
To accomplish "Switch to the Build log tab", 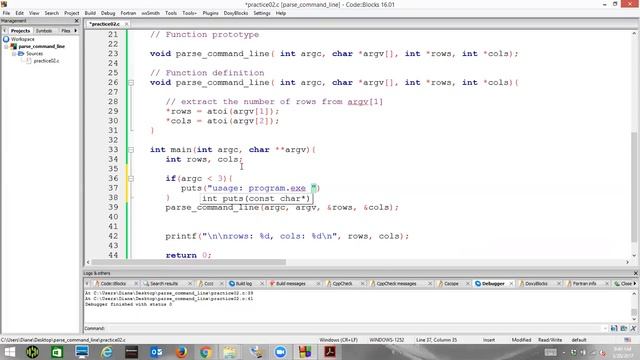I will point(244,284).
